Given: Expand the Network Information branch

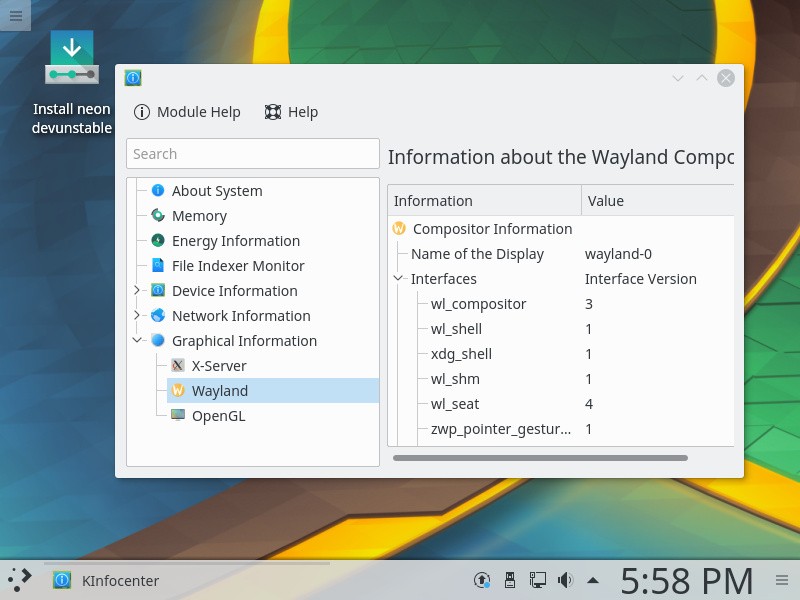Looking at the screenshot, I should (x=137, y=315).
